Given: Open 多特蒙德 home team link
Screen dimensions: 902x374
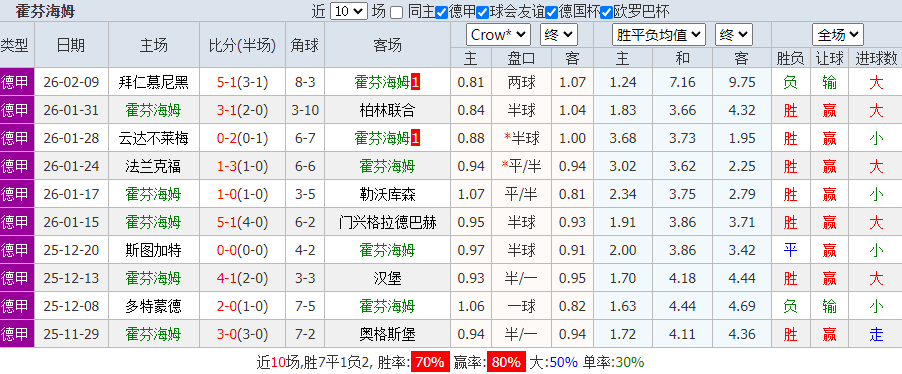Looking at the screenshot, I should click(154, 306).
